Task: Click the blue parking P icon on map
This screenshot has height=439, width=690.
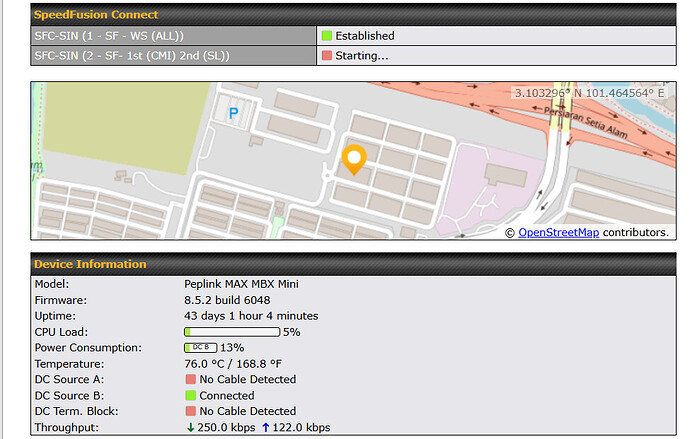Action: tap(233, 113)
